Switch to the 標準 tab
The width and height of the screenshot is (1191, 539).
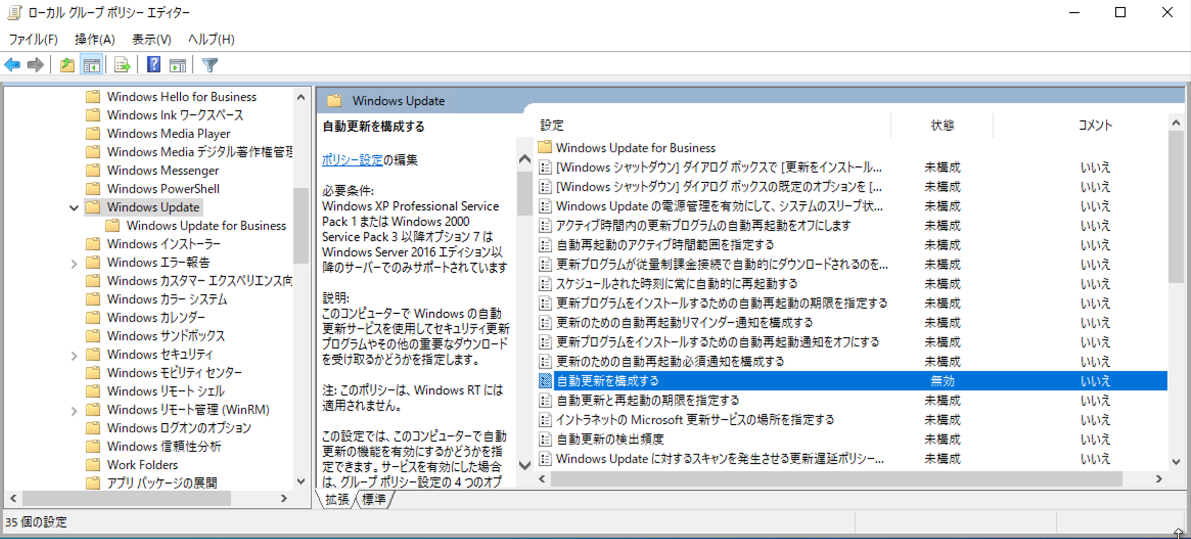click(374, 500)
